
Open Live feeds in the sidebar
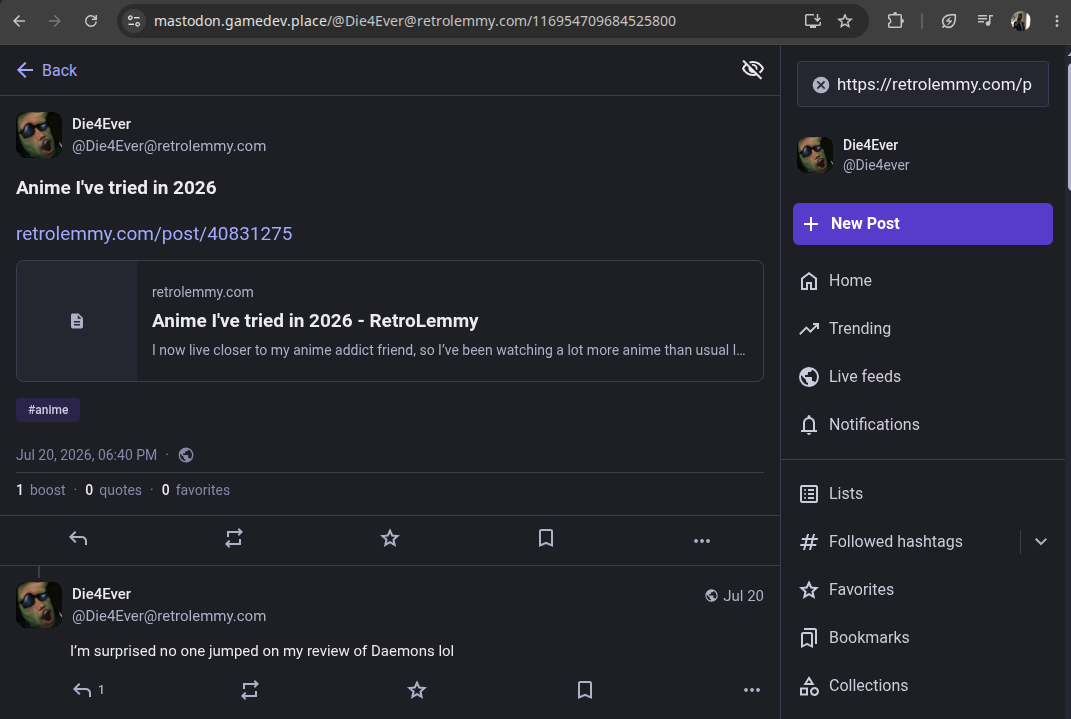click(x=850, y=376)
